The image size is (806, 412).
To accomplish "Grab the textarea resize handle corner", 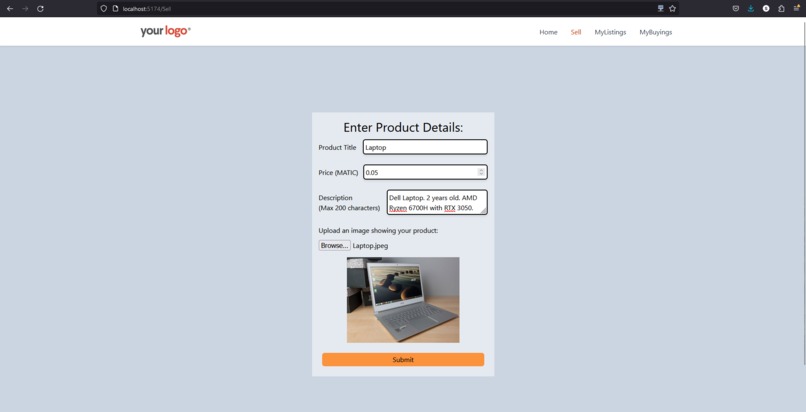I will (x=483, y=211).
